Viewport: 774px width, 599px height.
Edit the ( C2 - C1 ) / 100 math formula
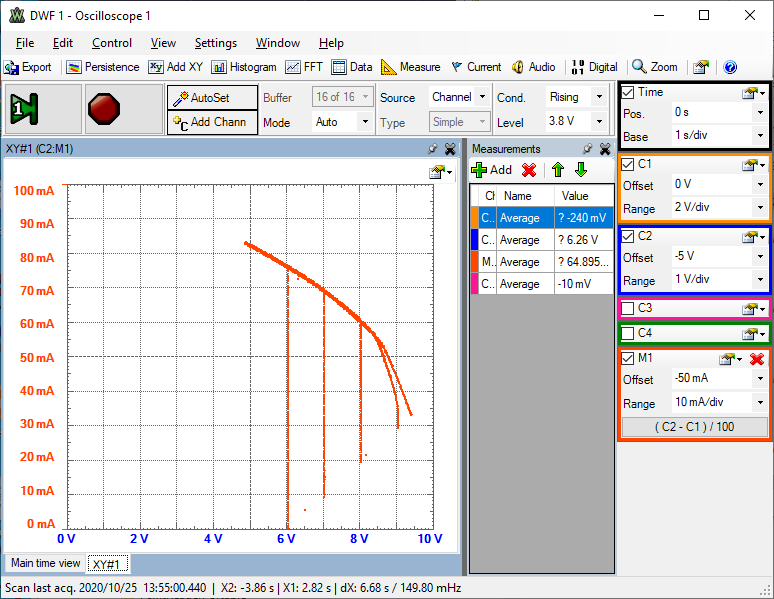click(x=695, y=427)
